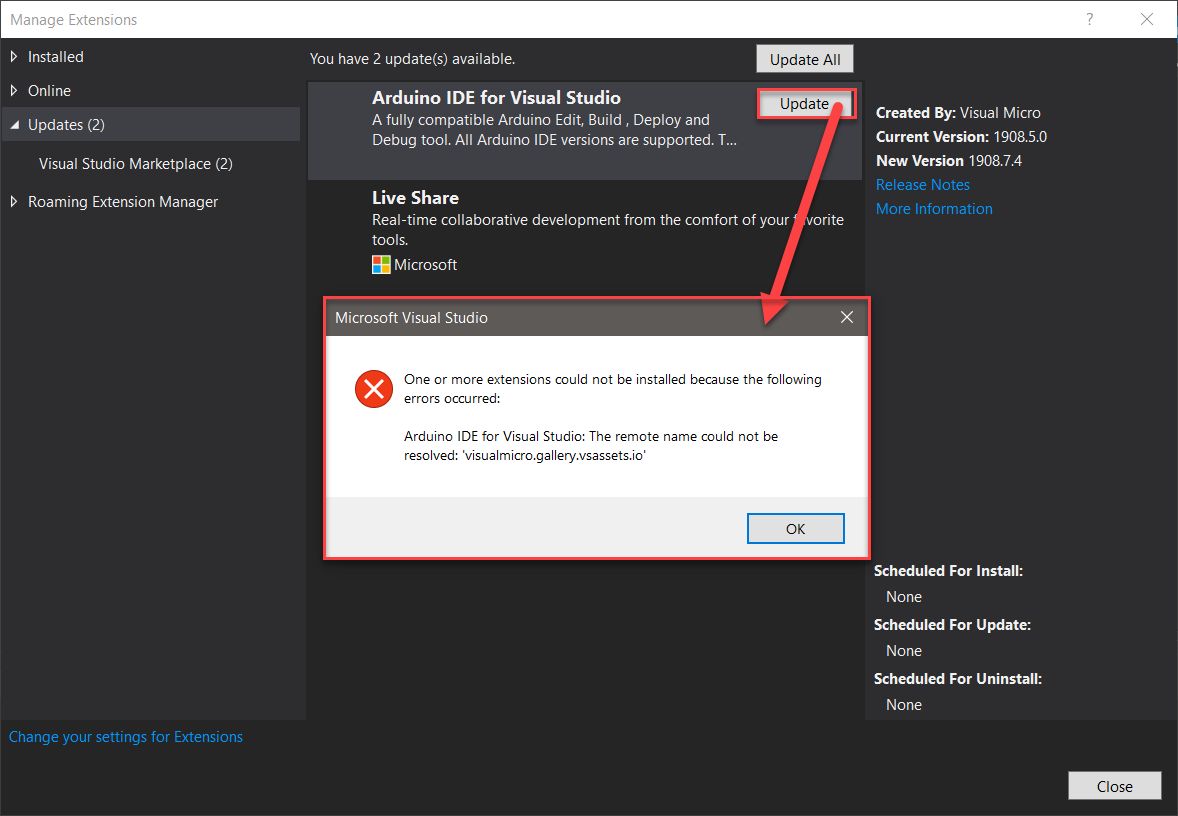This screenshot has width=1178, height=816.
Task: Close the Manage Extensions window with X
Action: coord(1146,19)
